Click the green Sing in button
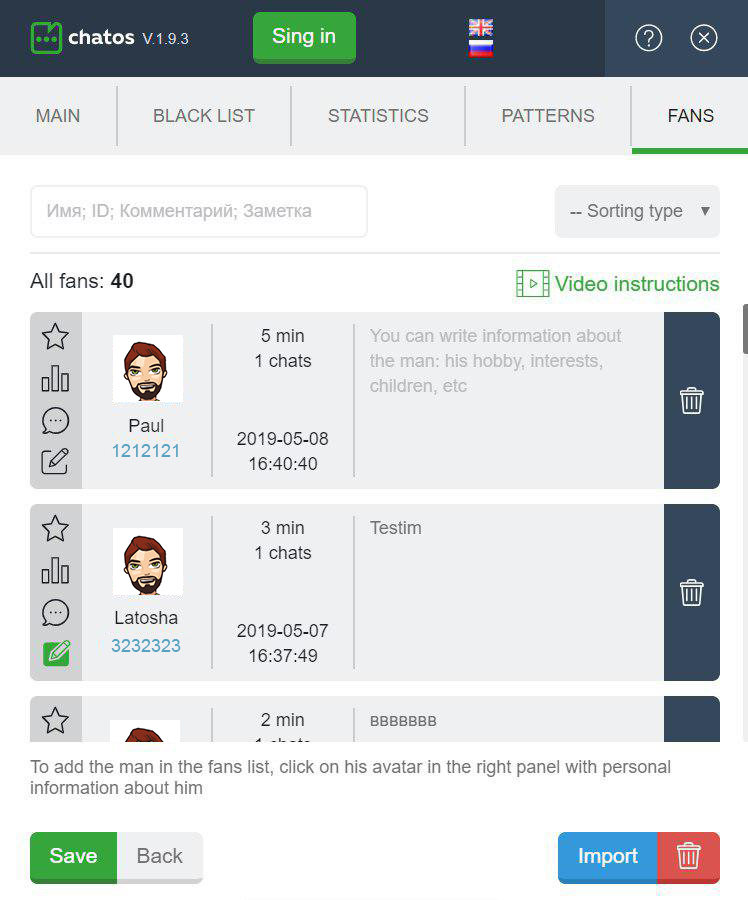748x900 pixels. point(304,37)
